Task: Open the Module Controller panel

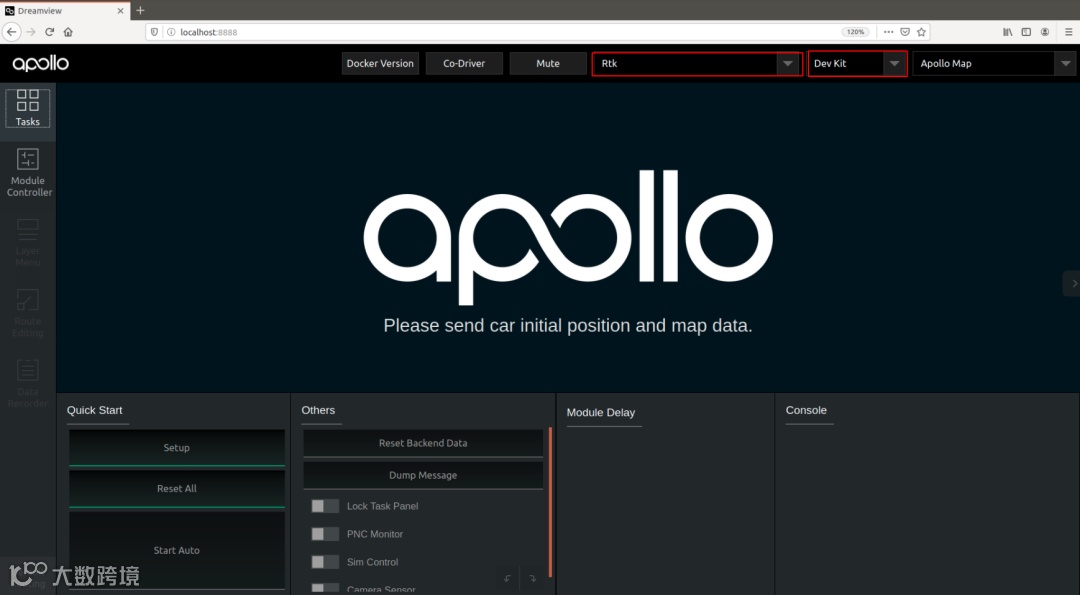Action: (28, 172)
